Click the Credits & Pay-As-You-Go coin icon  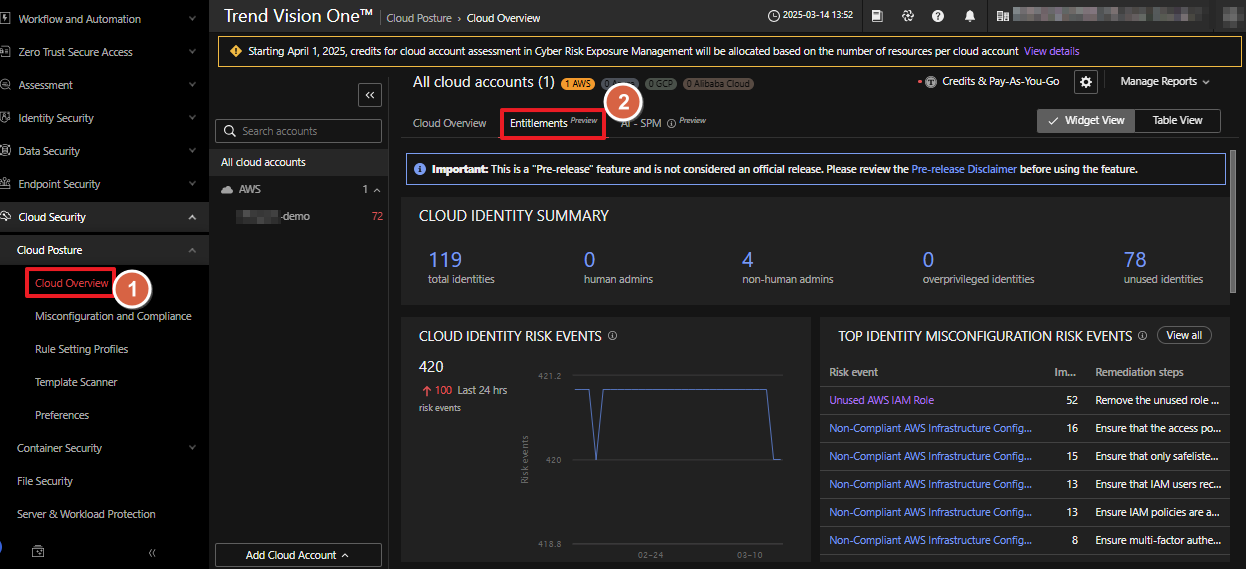tap(931, 82)
